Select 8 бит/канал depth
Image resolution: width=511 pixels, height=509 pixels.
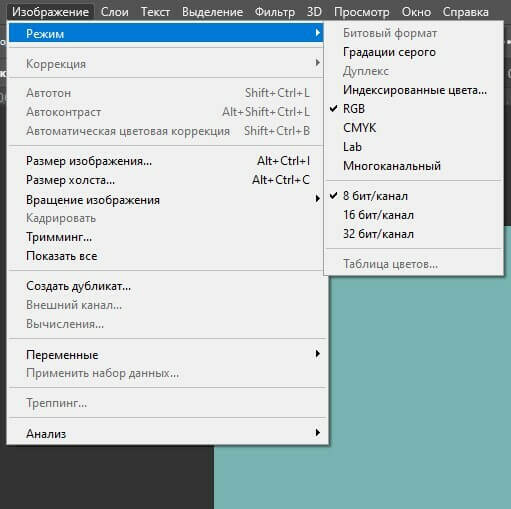413,196
